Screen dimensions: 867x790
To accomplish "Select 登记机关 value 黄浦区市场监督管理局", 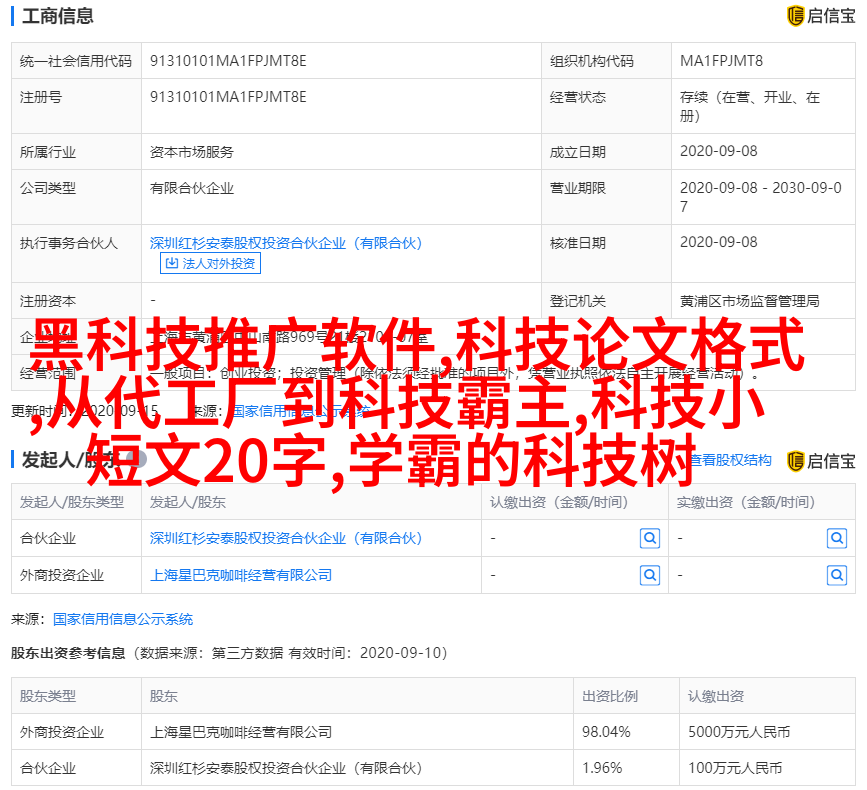I will pos(750,301).
